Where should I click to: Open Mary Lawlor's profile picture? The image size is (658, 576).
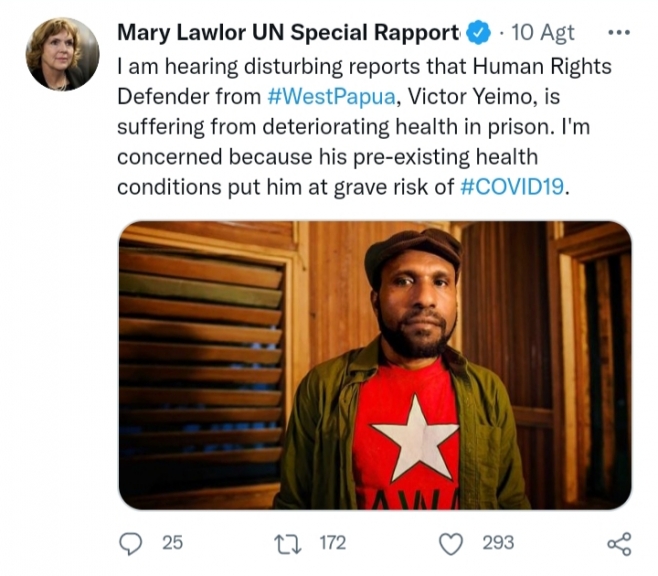[x=62, y=54]
